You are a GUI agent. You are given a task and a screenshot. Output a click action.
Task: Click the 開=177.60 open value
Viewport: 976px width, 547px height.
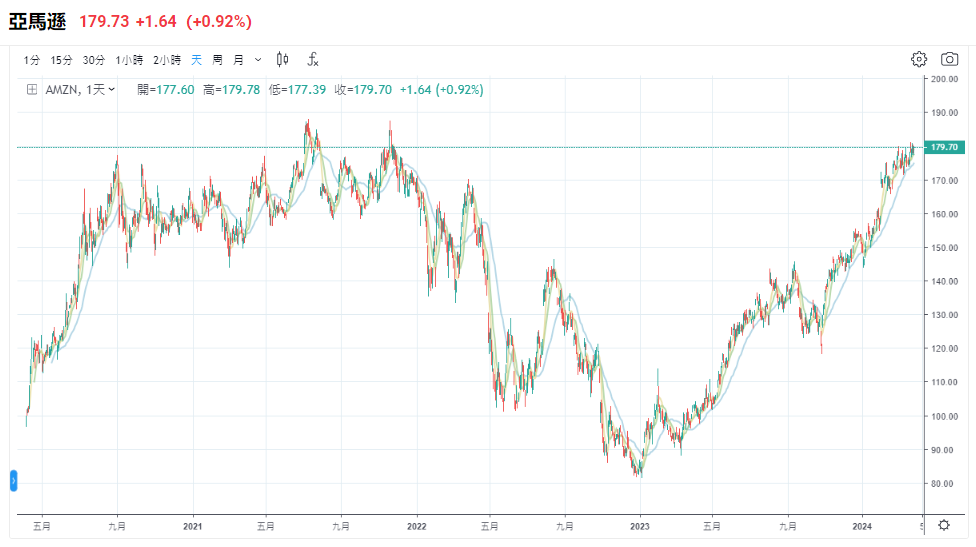point(166,90)
